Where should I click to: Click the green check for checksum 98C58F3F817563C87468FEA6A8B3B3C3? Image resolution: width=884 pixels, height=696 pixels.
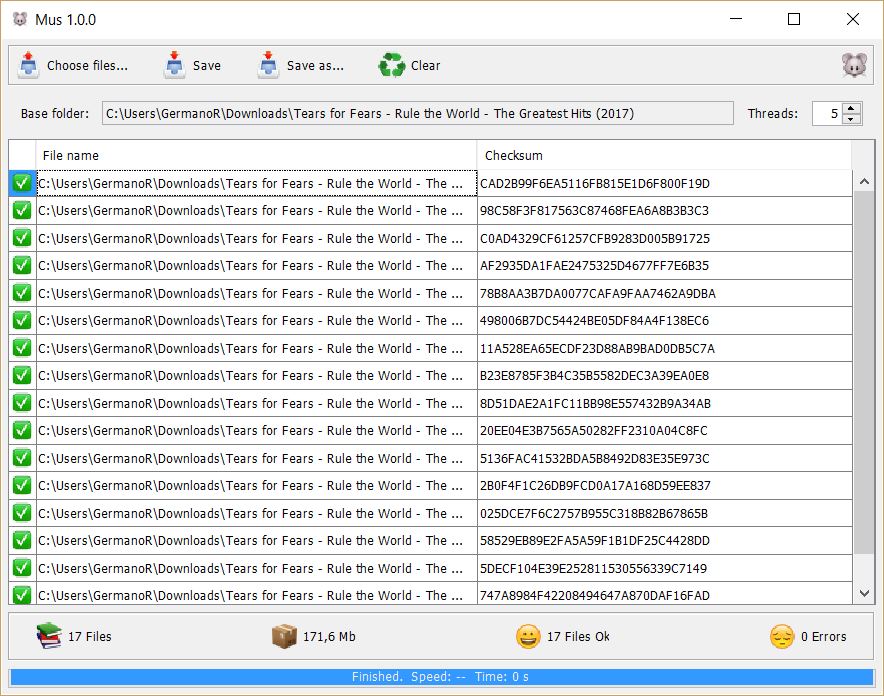tap(22, 211)
